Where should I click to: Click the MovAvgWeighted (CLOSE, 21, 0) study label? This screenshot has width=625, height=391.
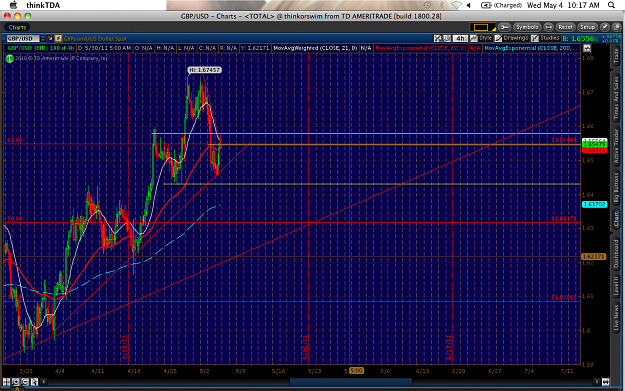[x=315, y=48]
